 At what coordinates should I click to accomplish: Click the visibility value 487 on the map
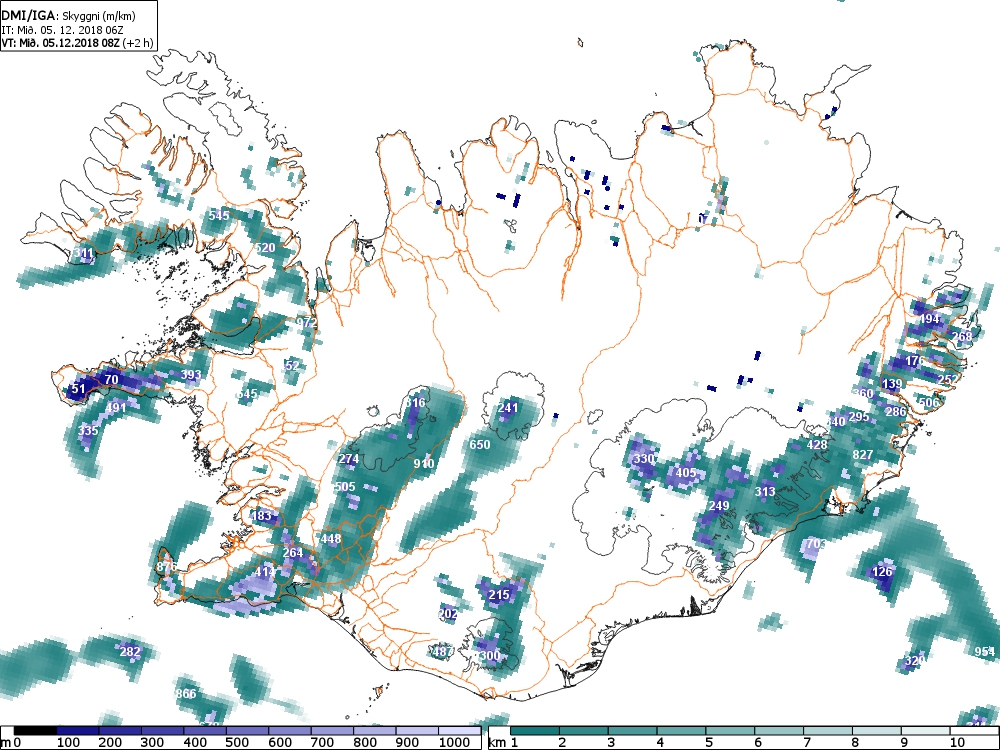[443, 652]
